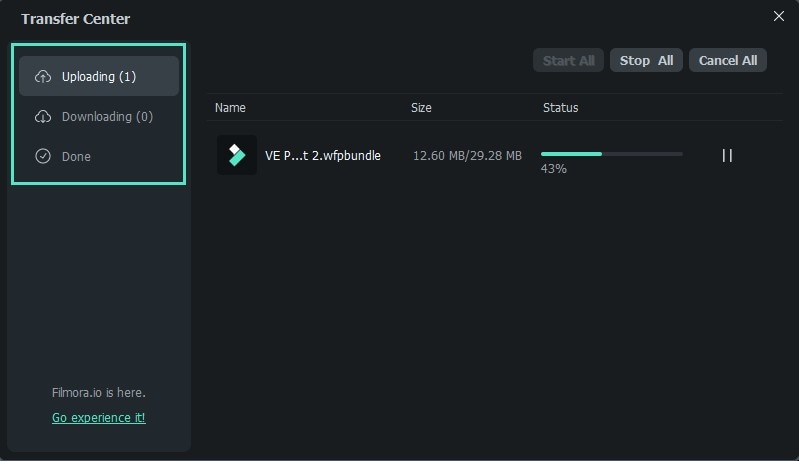
Task: Pause the VE P...t 2.wfpbundle upload
Action: 727,155
